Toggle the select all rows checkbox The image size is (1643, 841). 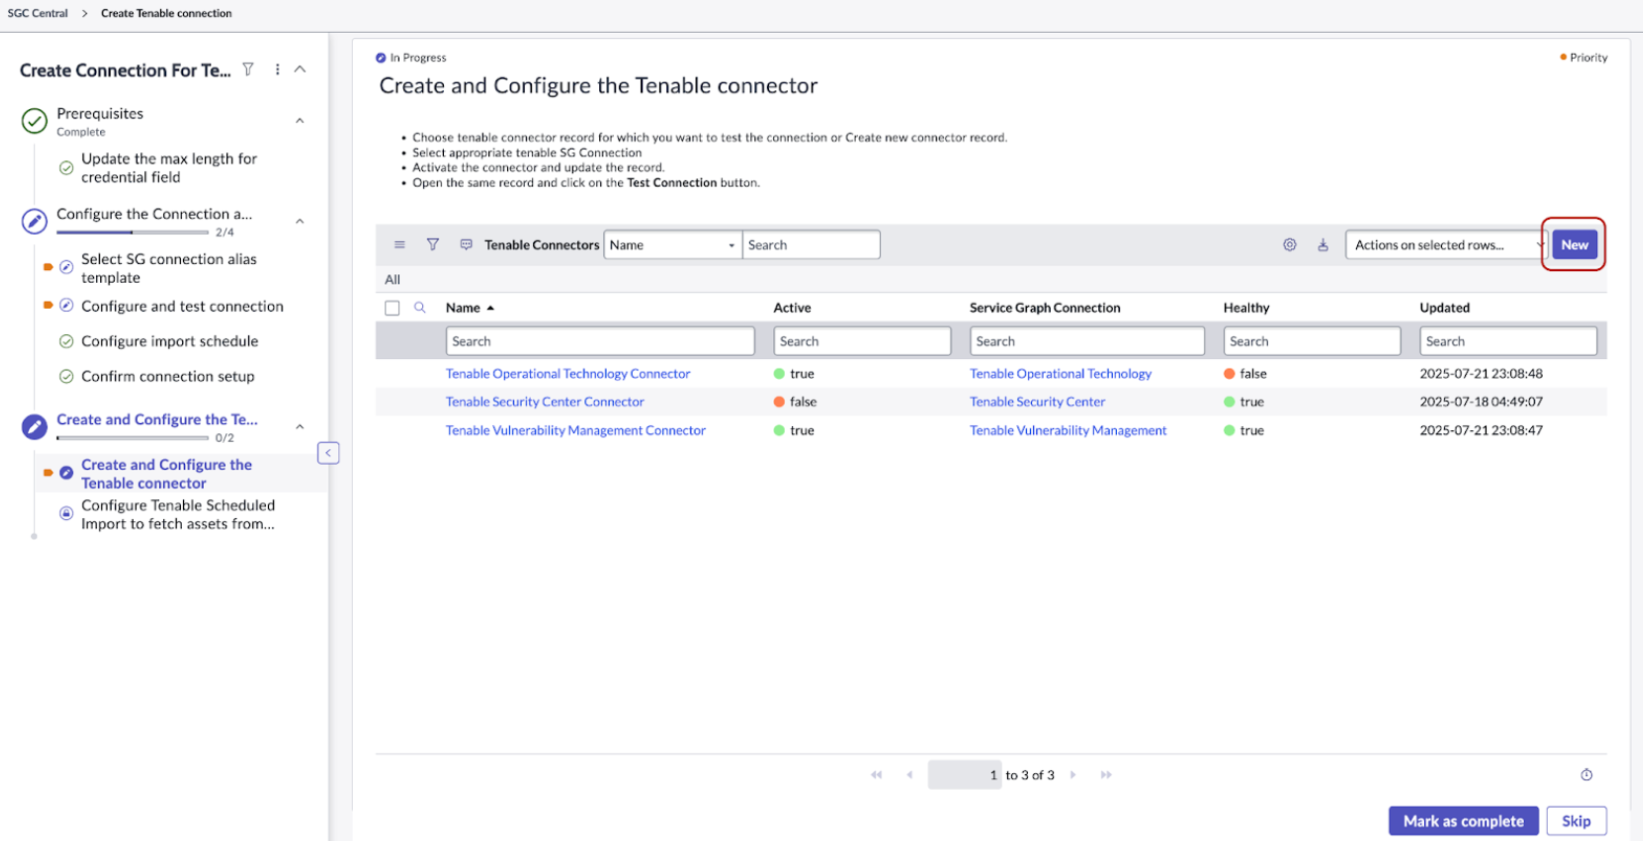392,308
